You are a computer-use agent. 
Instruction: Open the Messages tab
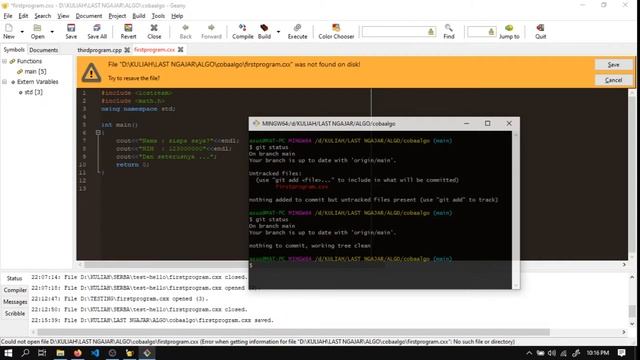(15, 302)
